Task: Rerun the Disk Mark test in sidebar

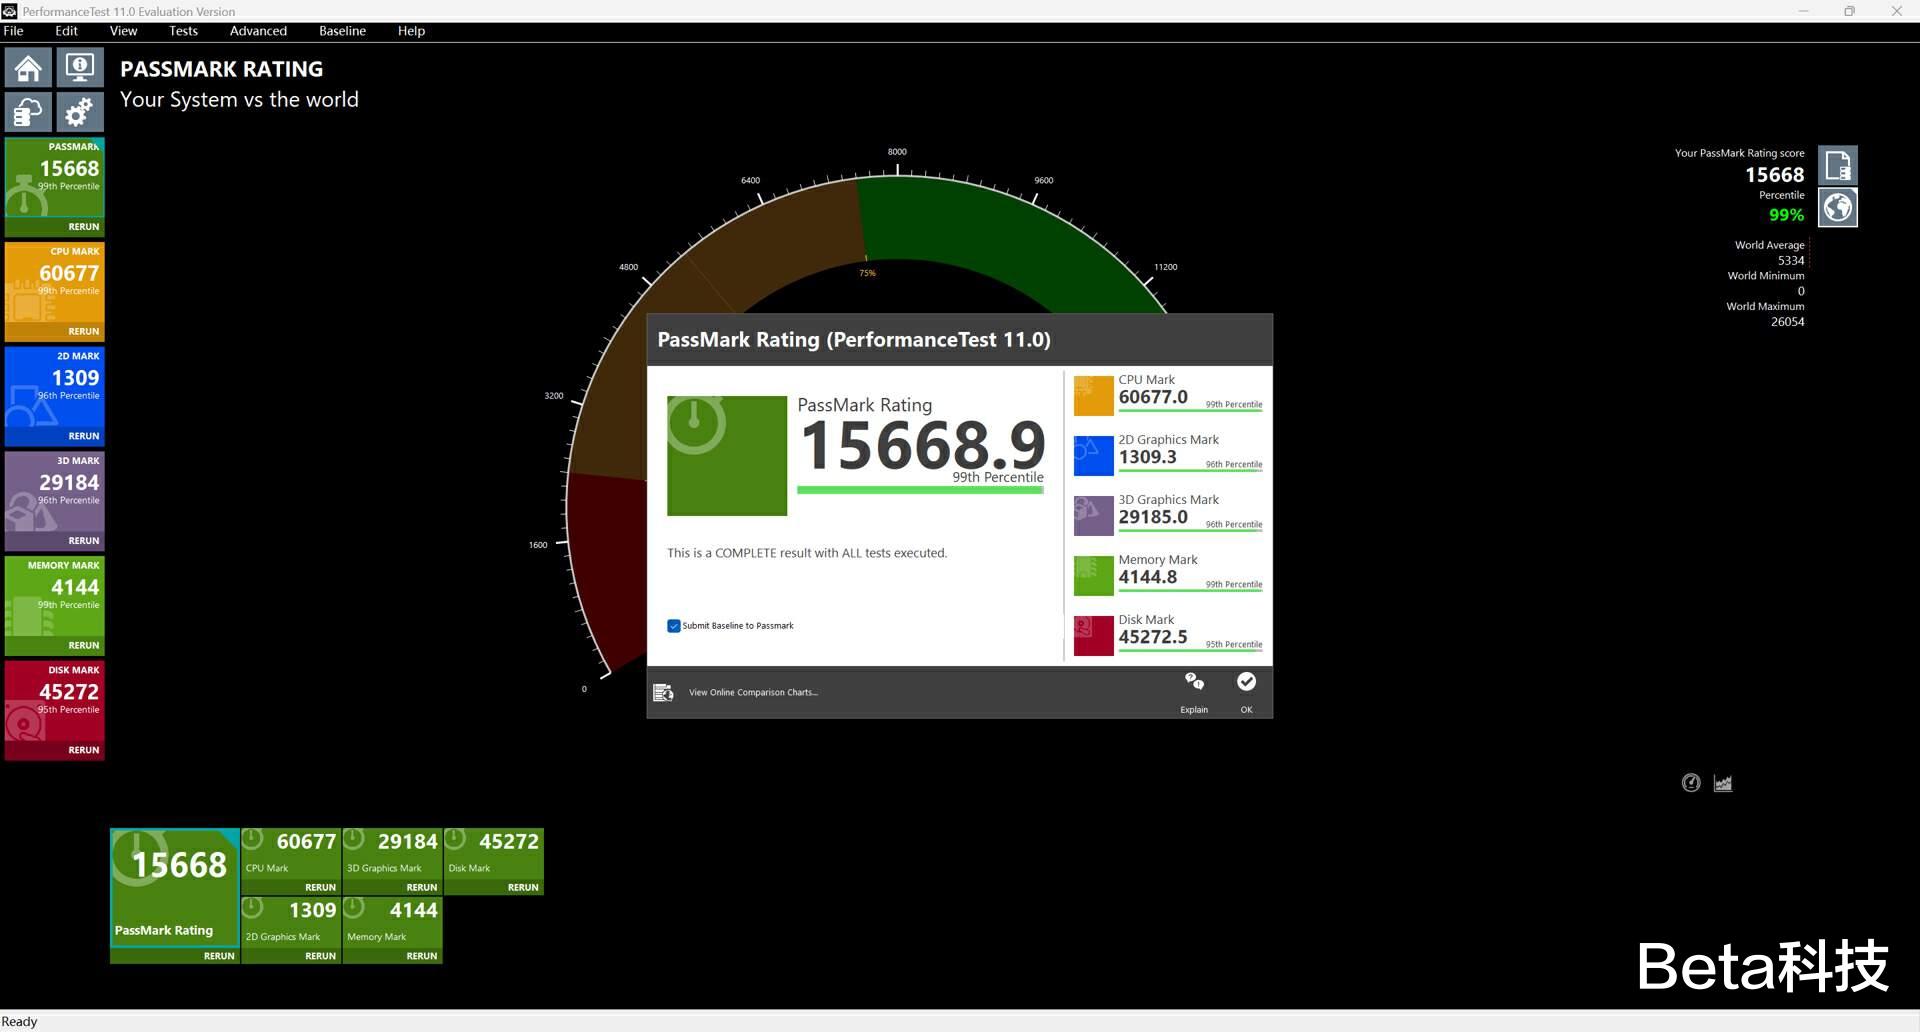Action: [84, 750]
